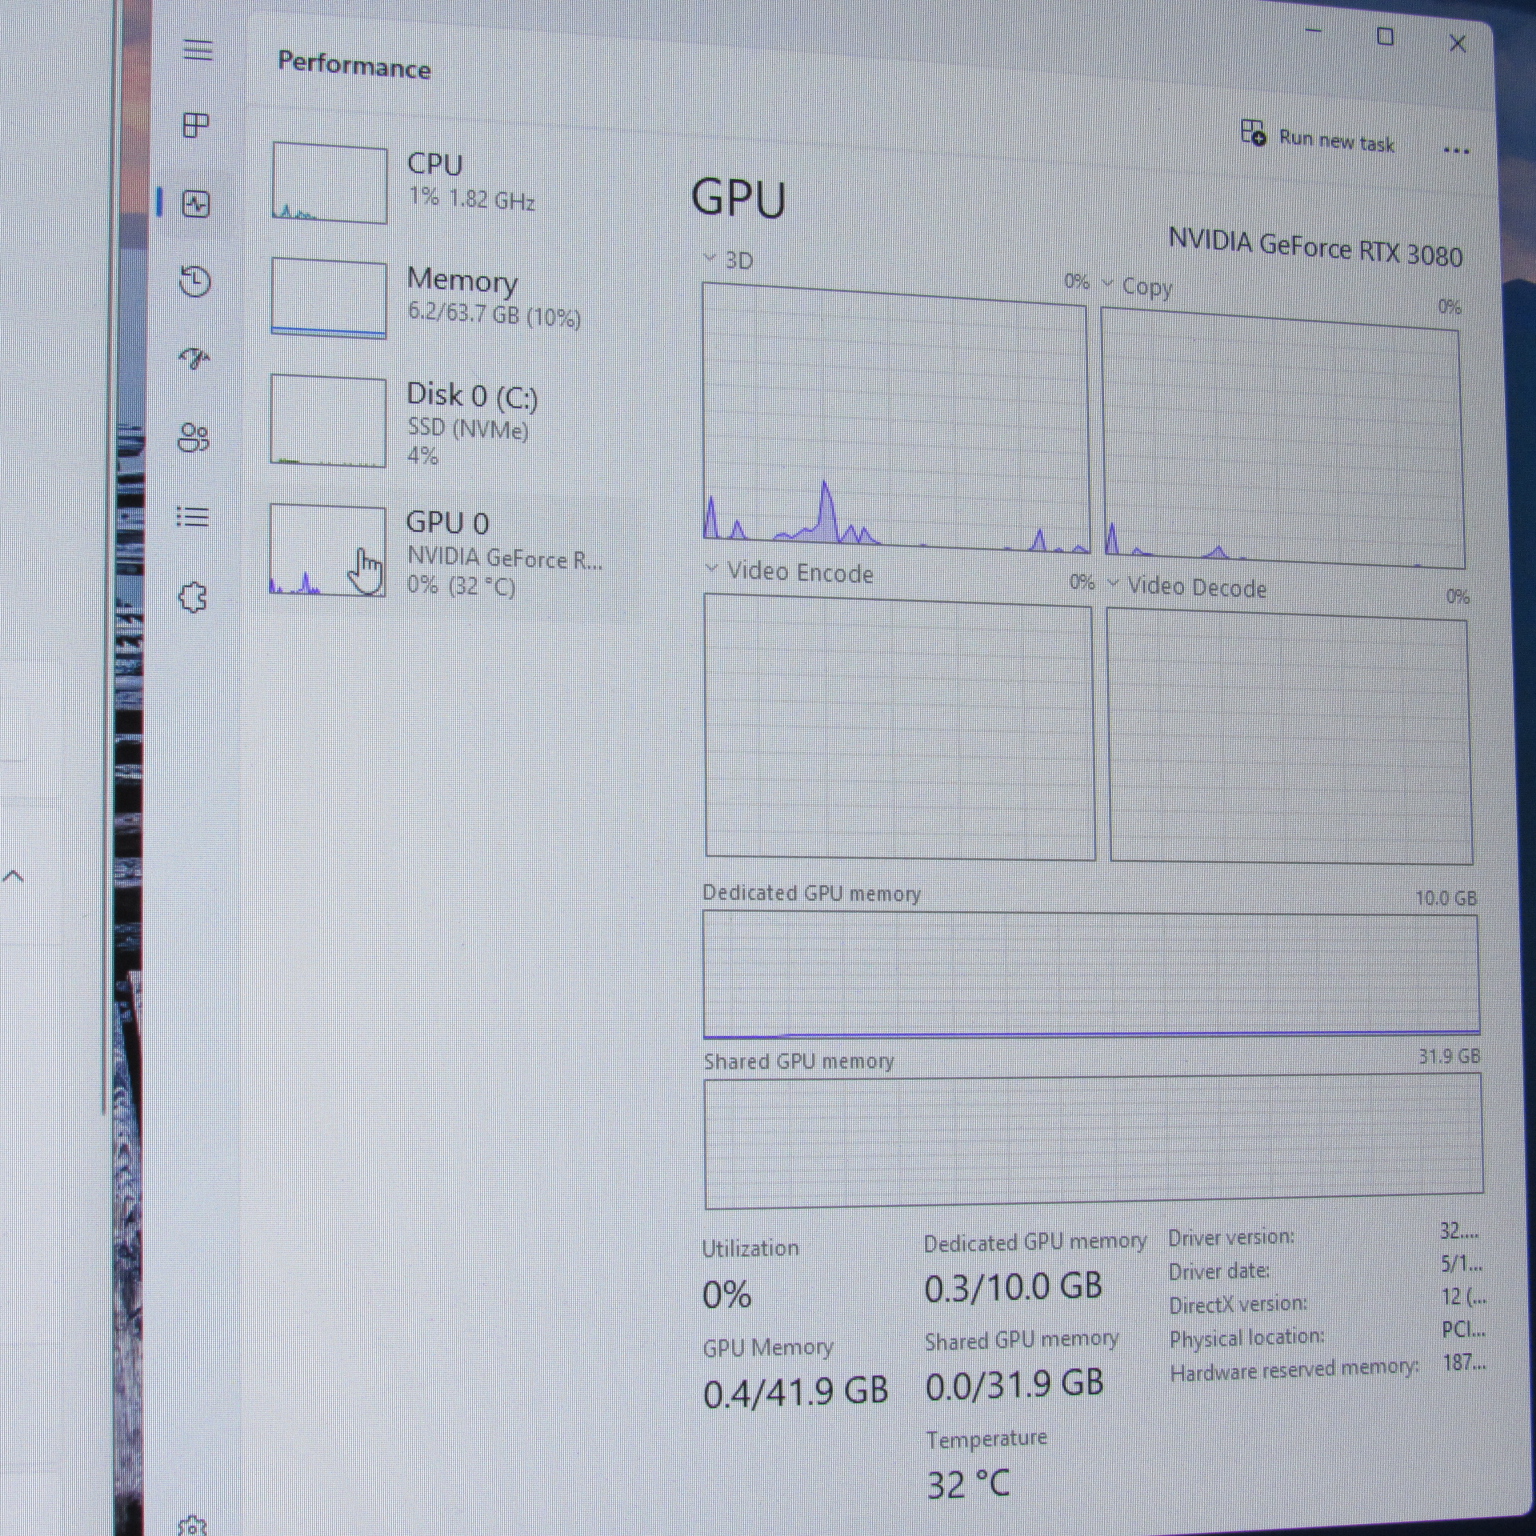The width and height of the screenshot is (1536, 1536).
Task: Open the Processes page icon
Action: tap(196, 126)
